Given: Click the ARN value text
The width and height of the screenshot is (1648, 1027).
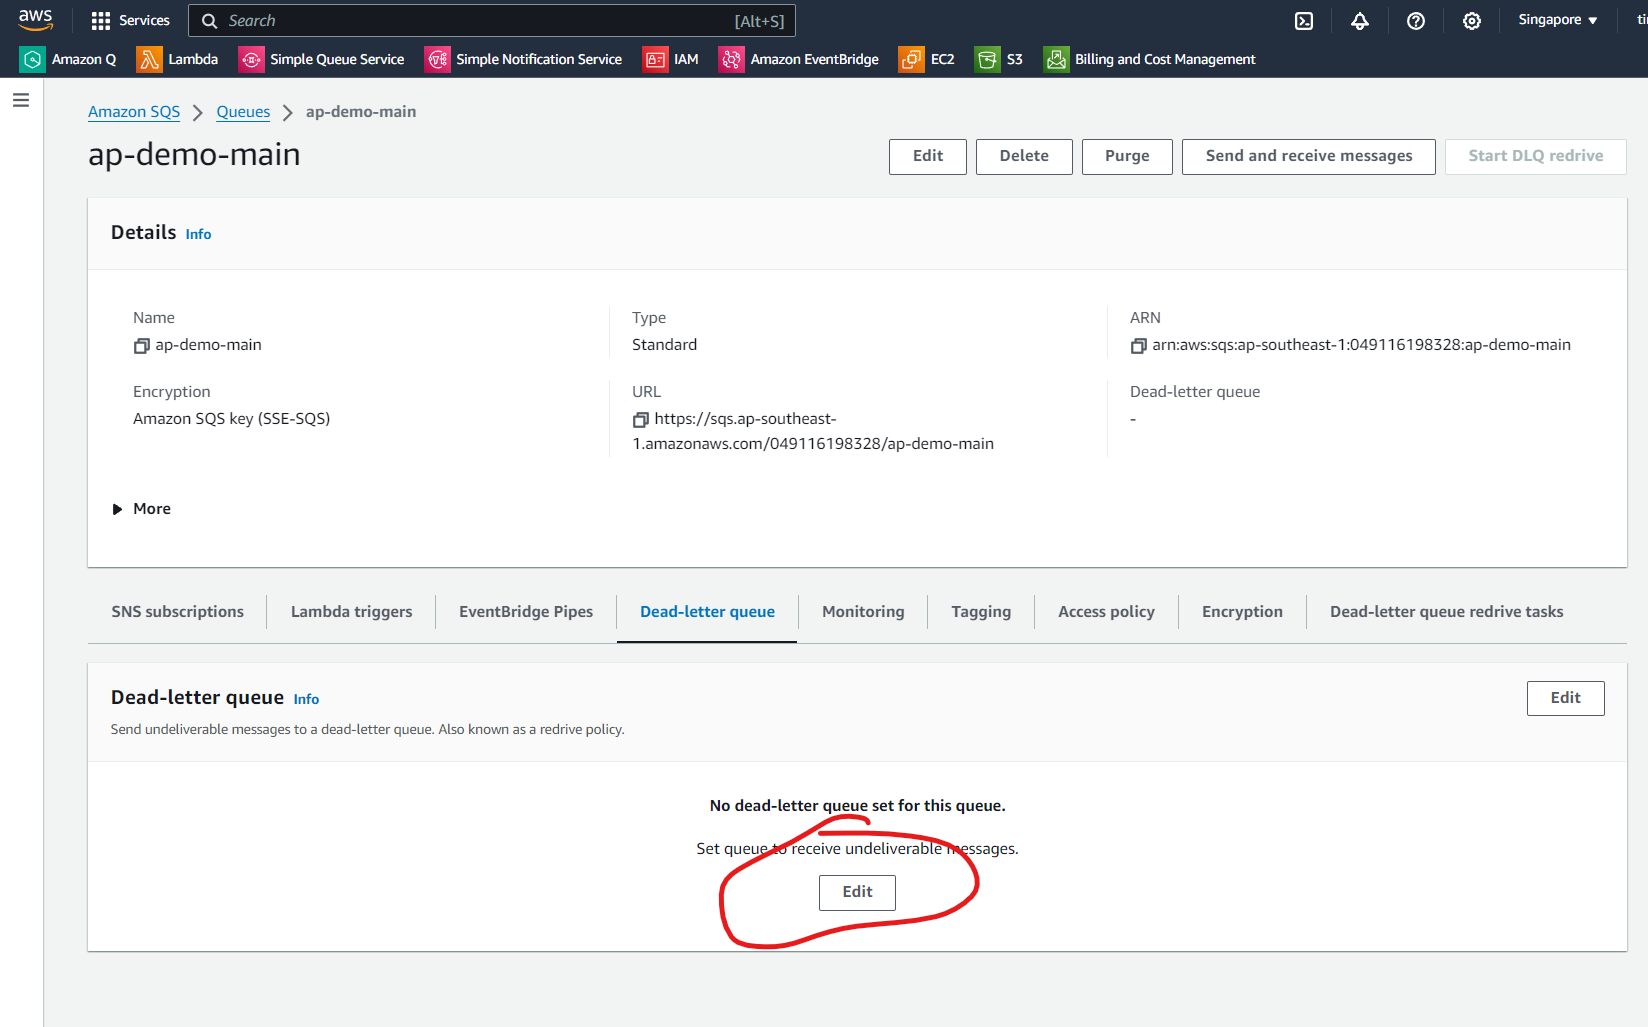Looking at the screenshot, I should (x=1361, y=345).
